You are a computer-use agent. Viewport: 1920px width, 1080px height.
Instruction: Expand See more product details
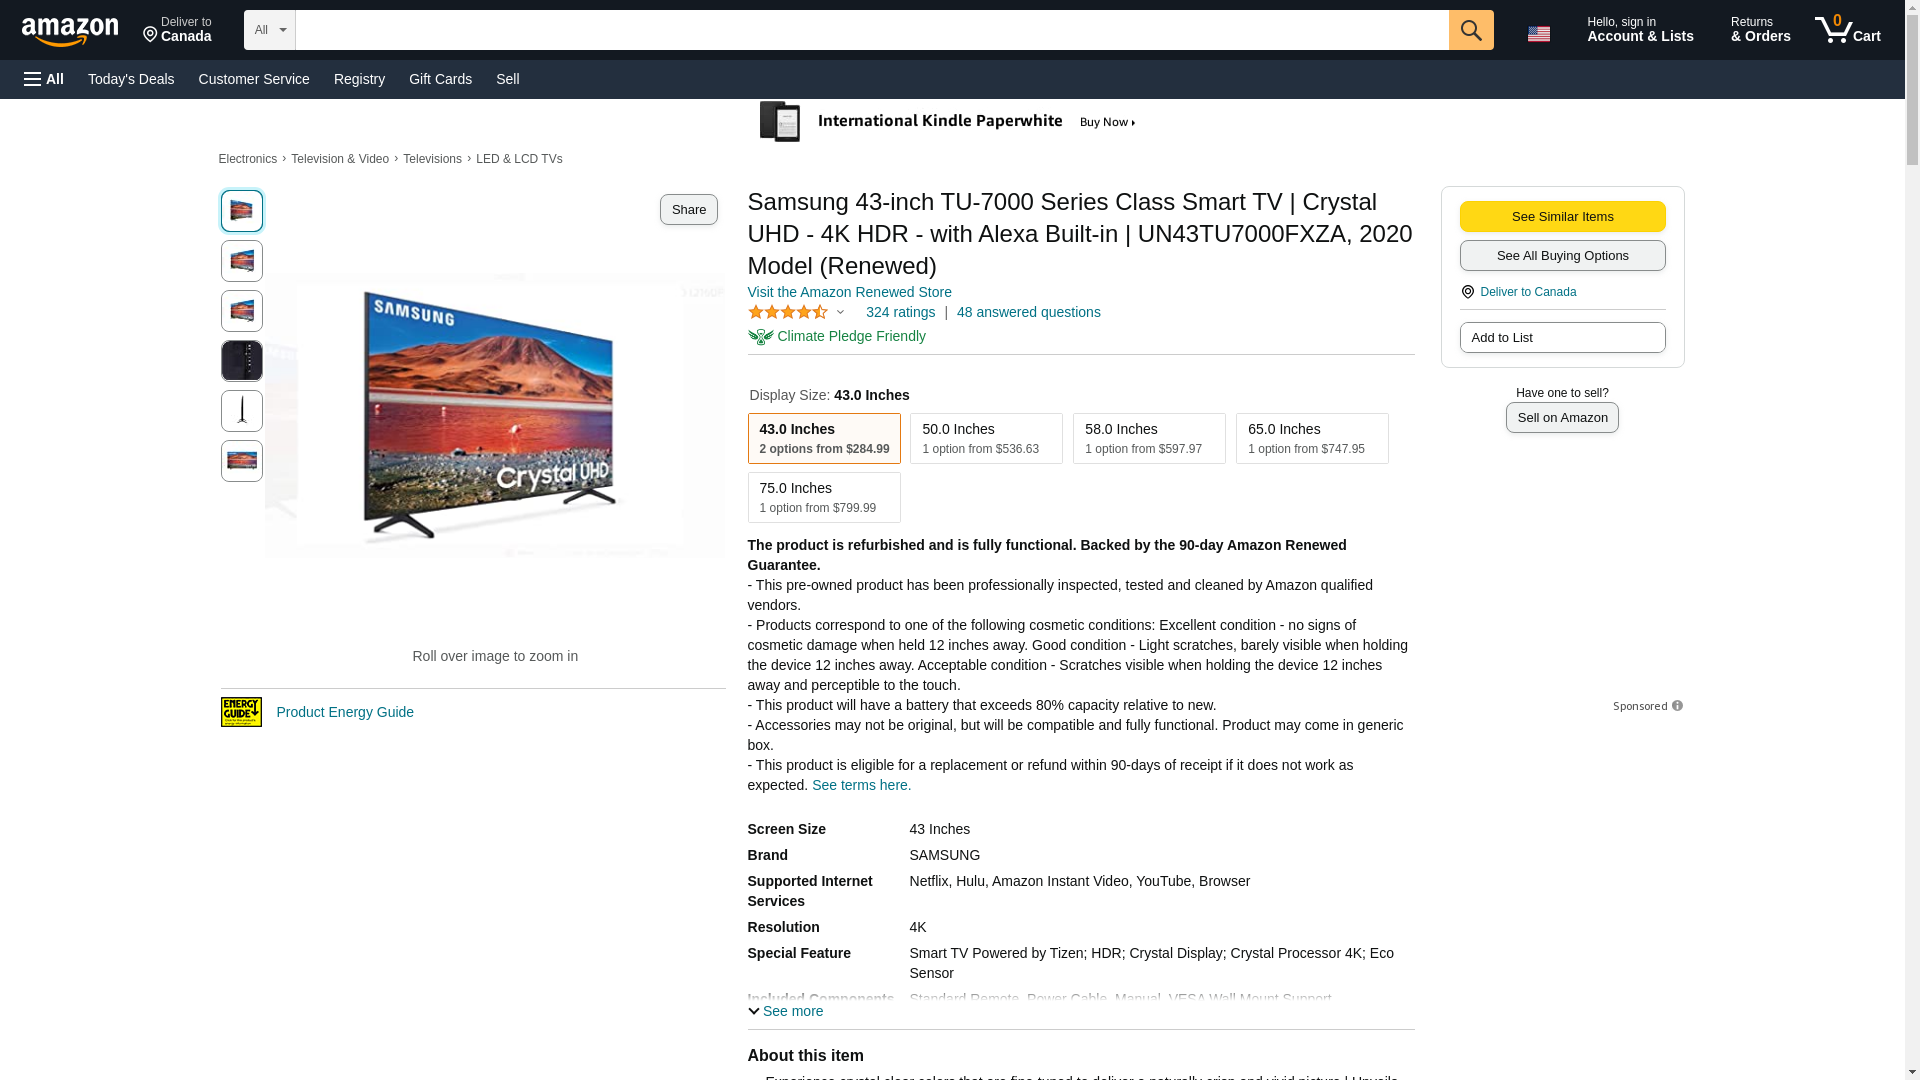(786, 1011)
